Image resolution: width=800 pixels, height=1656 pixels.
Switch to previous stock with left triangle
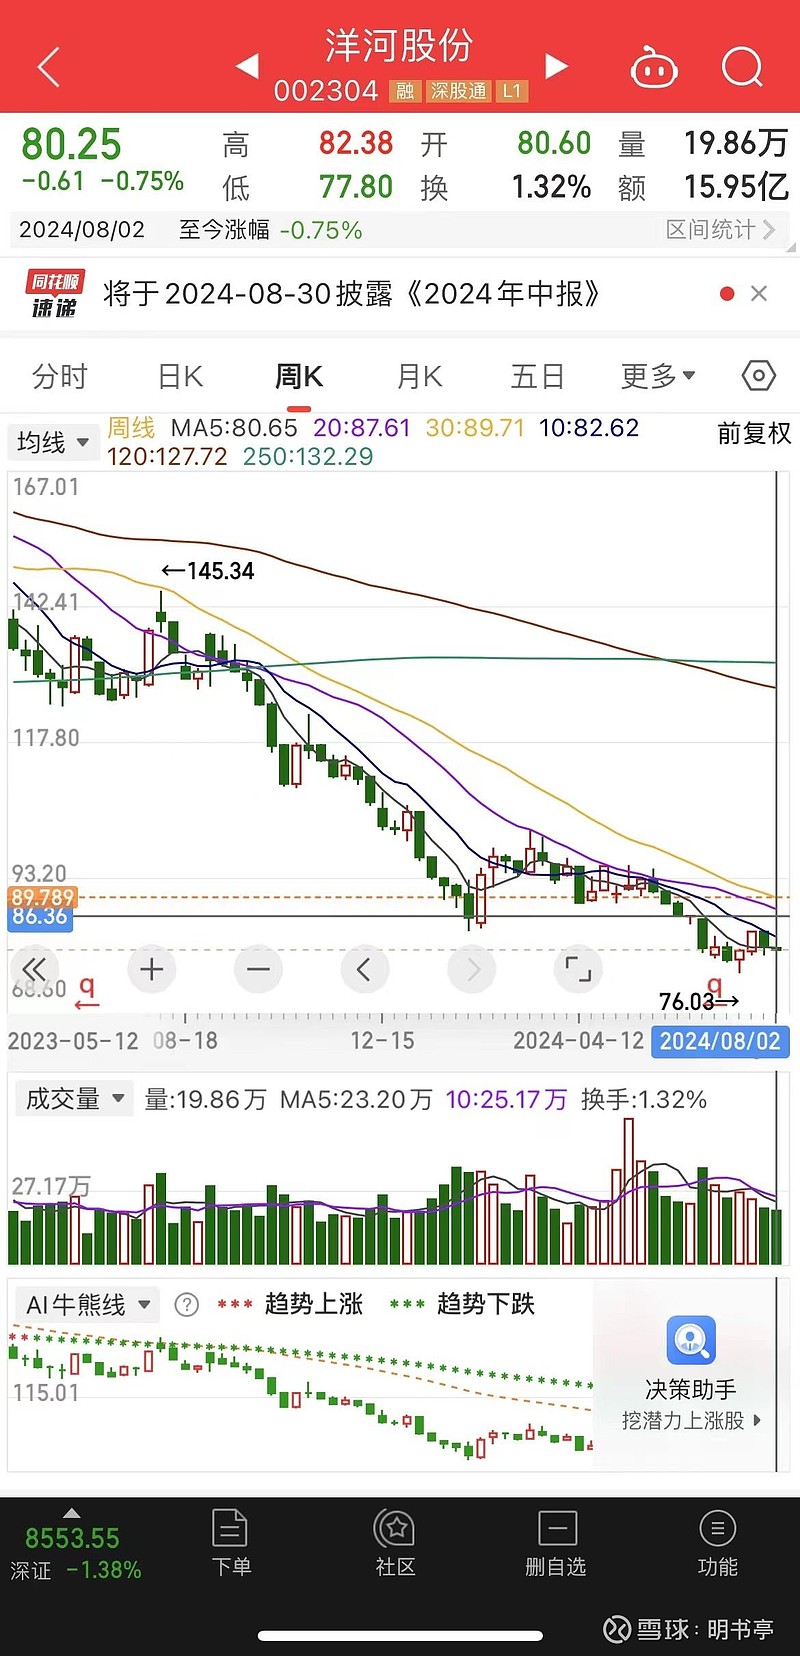[247, 66]
